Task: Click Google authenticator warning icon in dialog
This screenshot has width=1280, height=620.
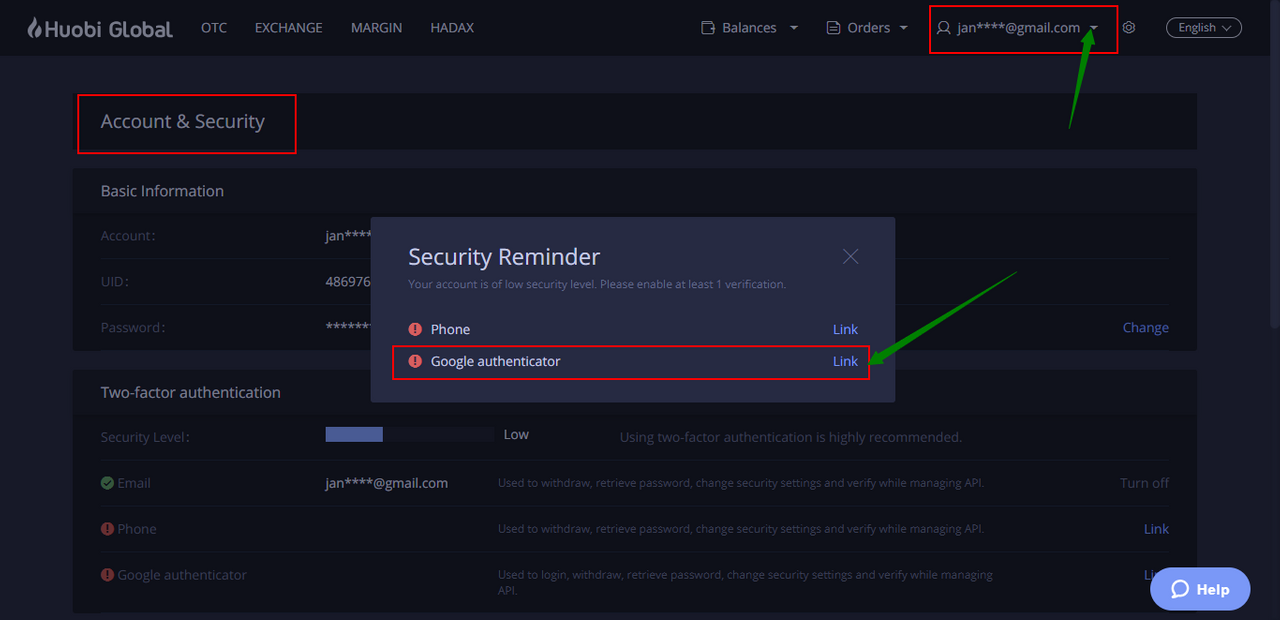Action: pos(416,361)
